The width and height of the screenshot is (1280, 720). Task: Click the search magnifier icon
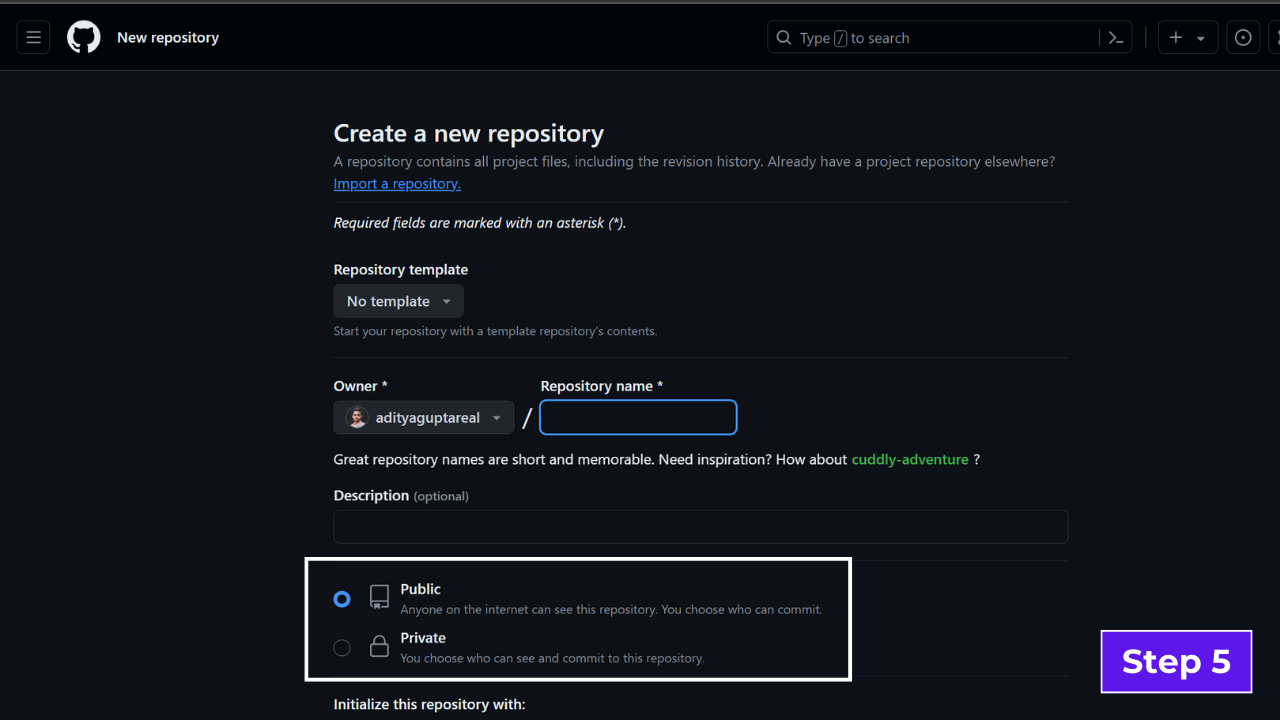coord(785,38)
